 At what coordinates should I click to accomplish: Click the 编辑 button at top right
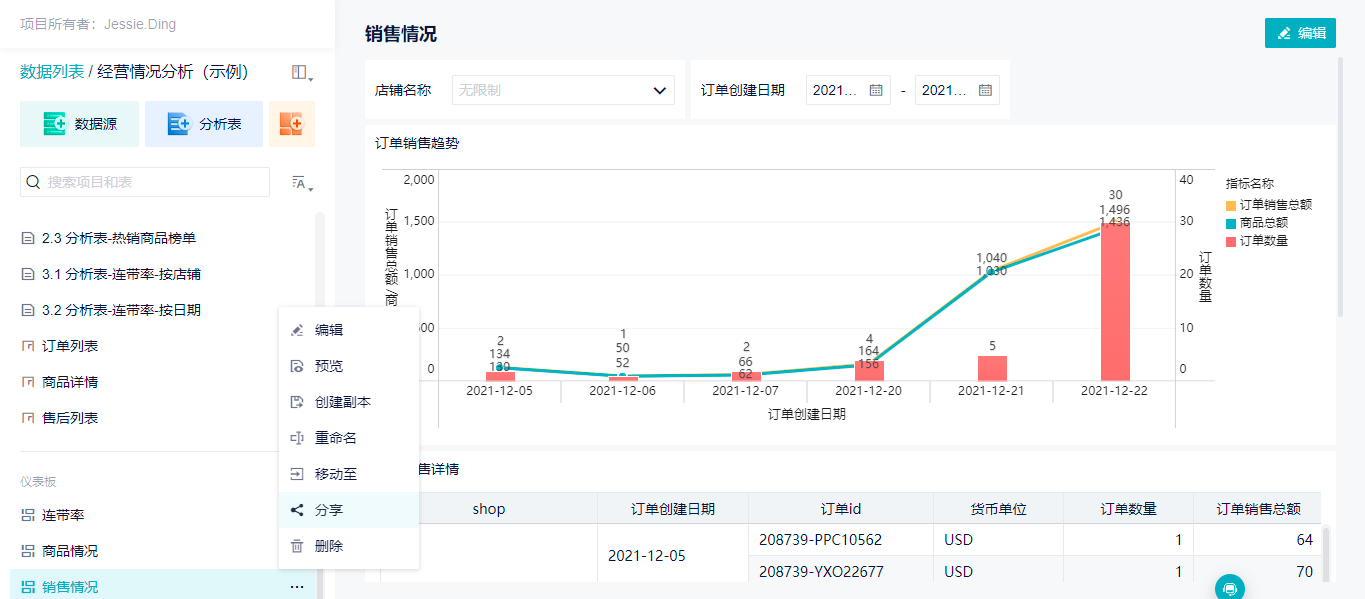(x=1300, y=33)
